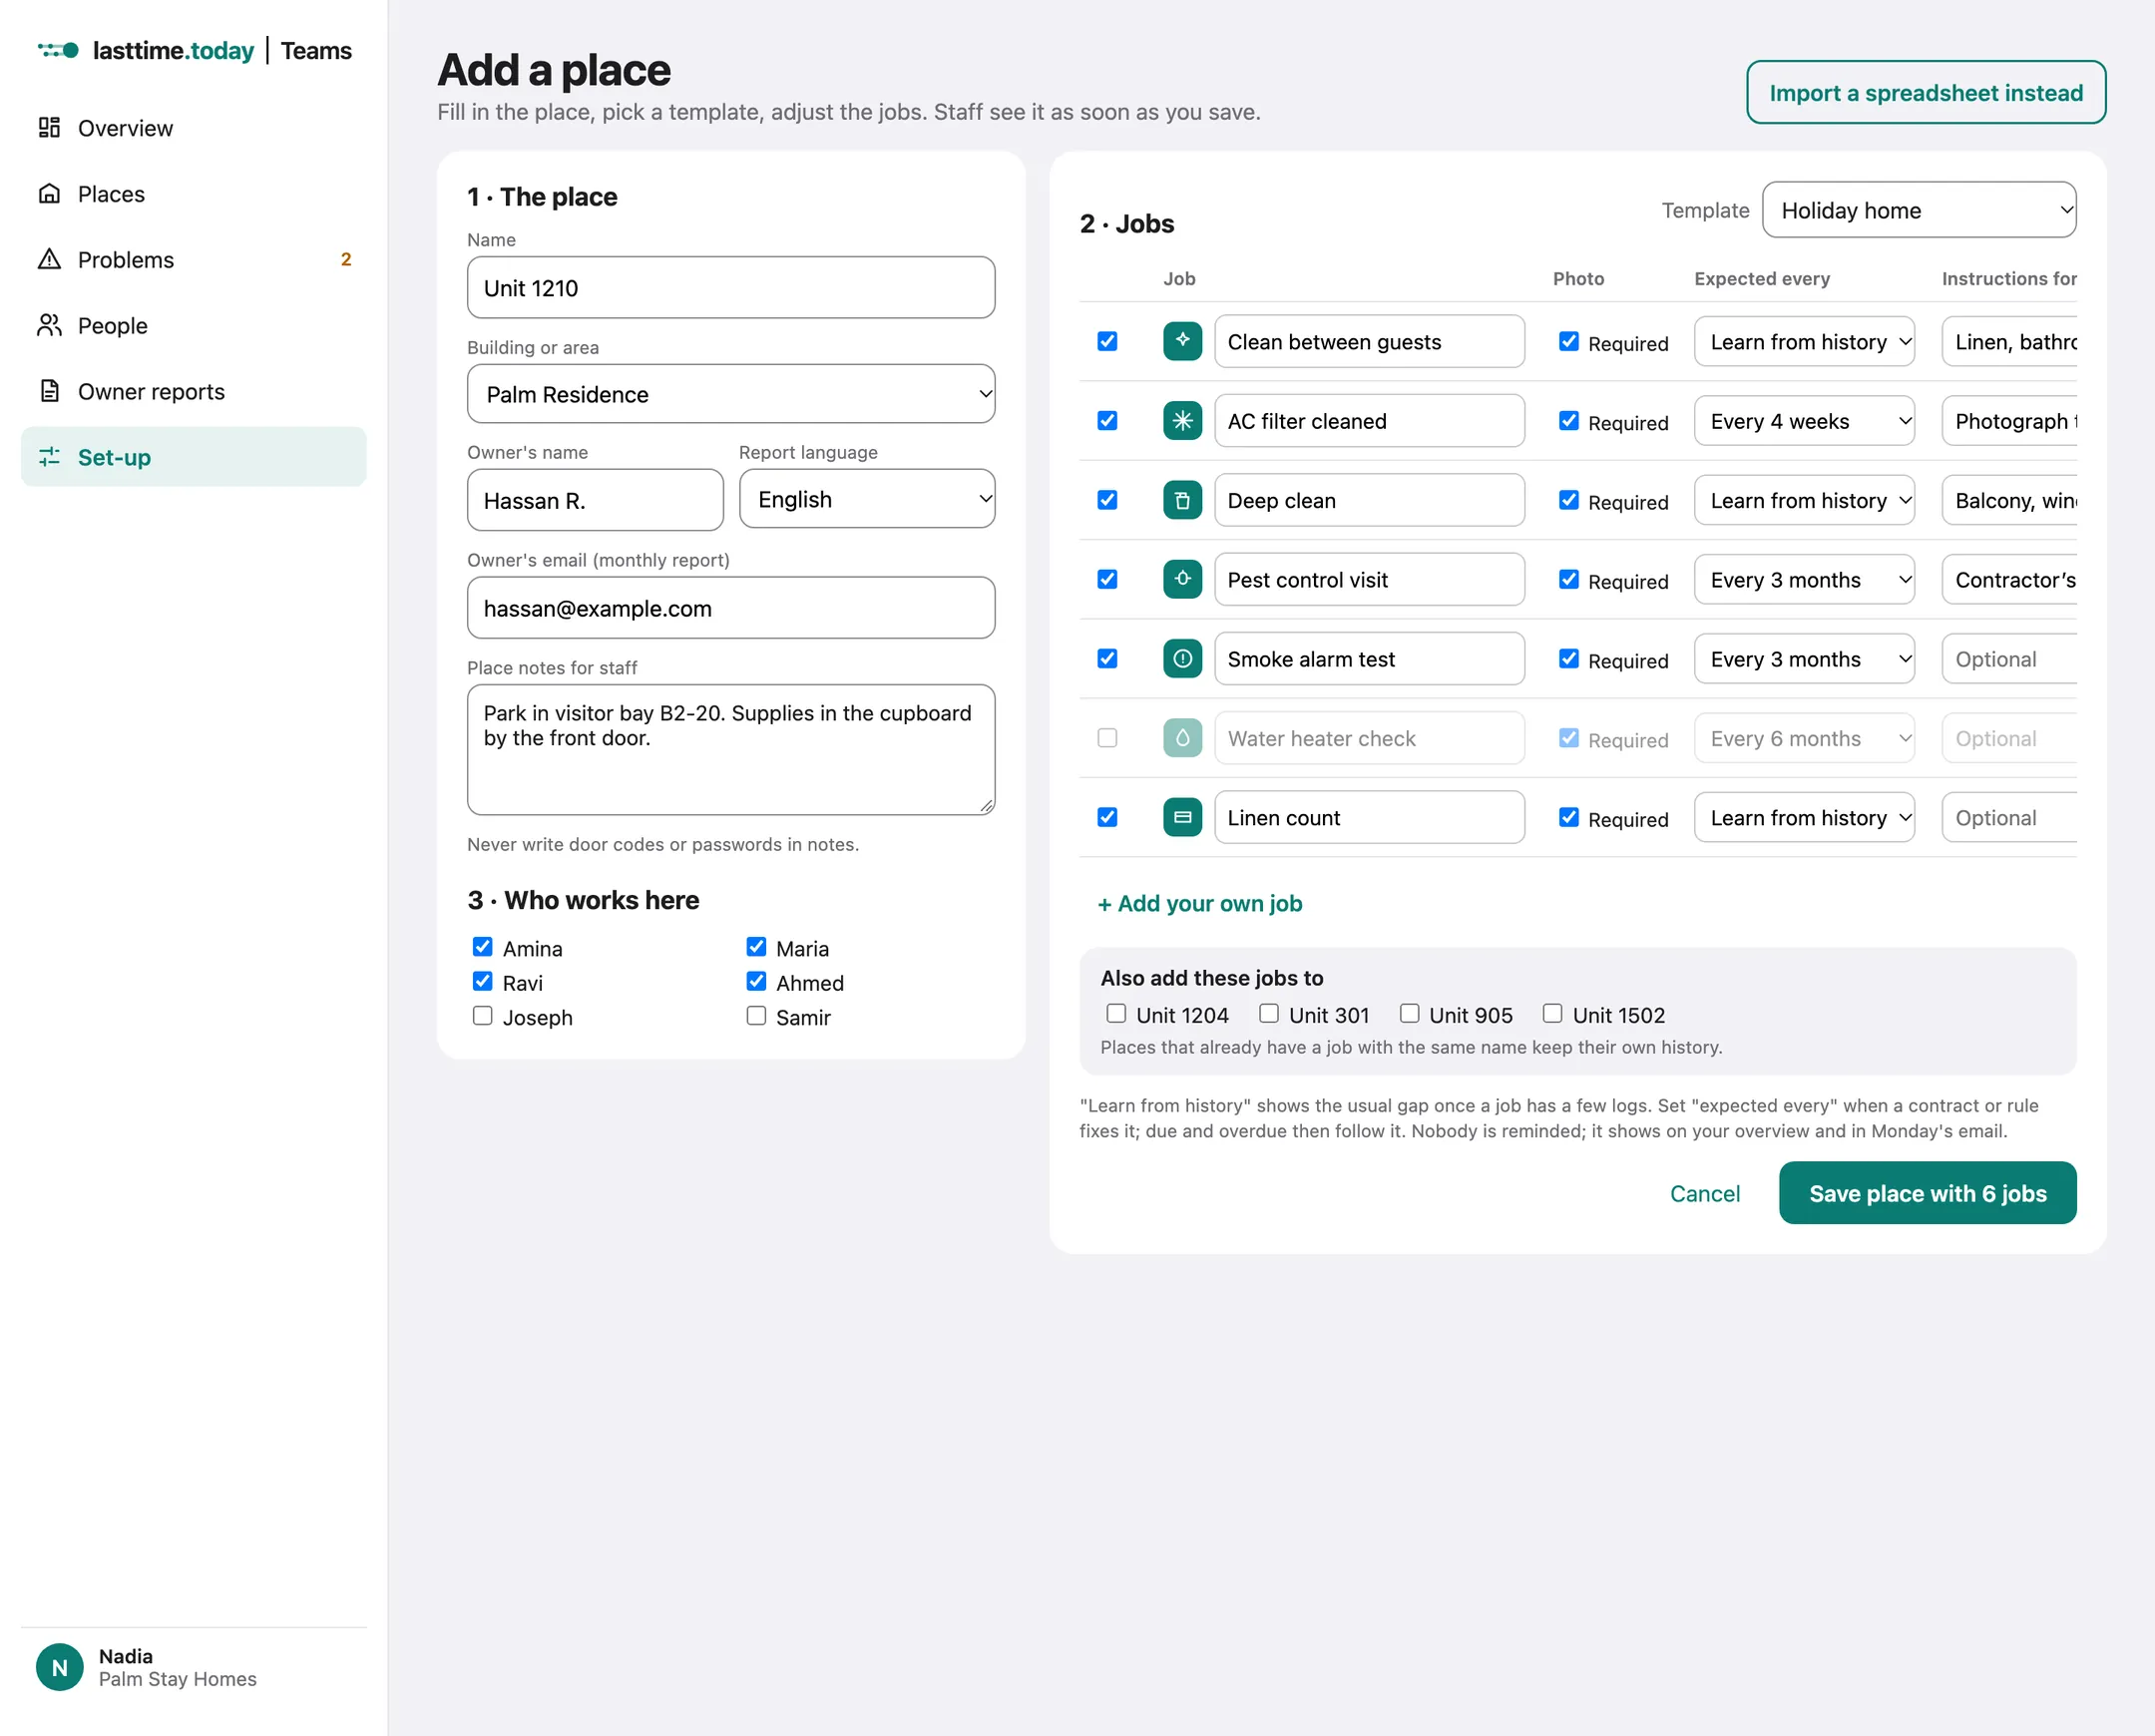The width and height of the screenshot is (2155, 1736).
Task: Click the Deep clean job icon
Action: (1182, 500)
